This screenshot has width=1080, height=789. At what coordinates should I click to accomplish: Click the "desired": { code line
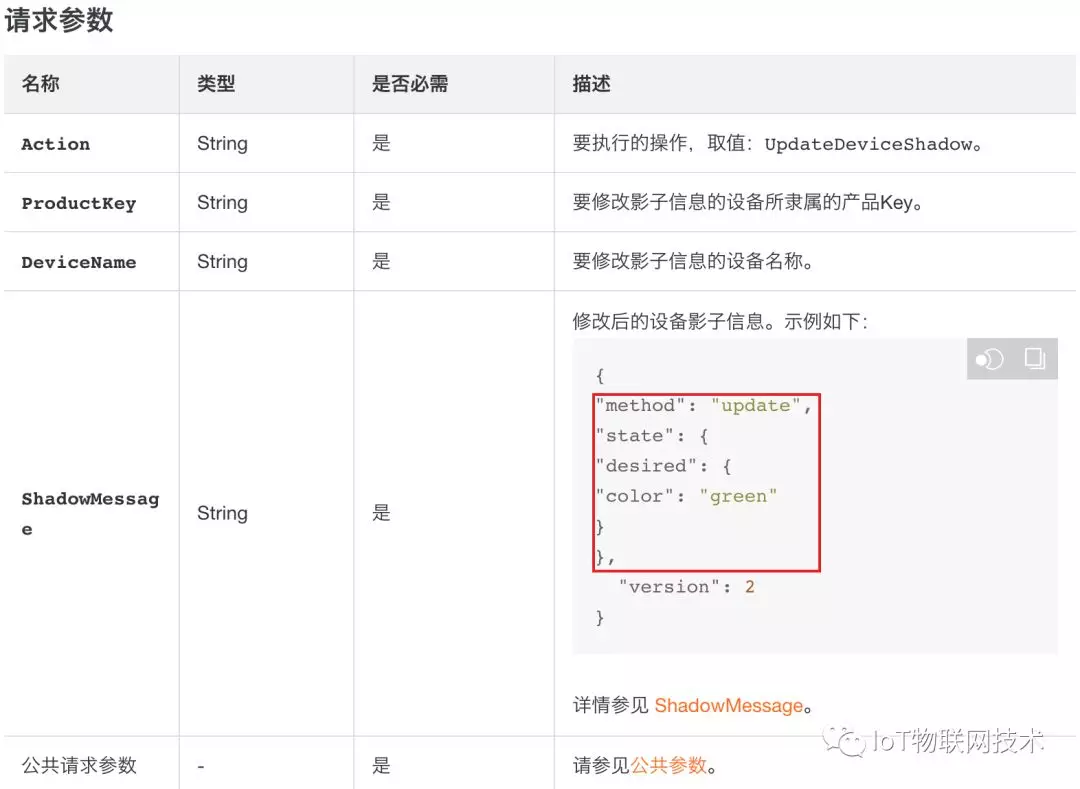663,466
